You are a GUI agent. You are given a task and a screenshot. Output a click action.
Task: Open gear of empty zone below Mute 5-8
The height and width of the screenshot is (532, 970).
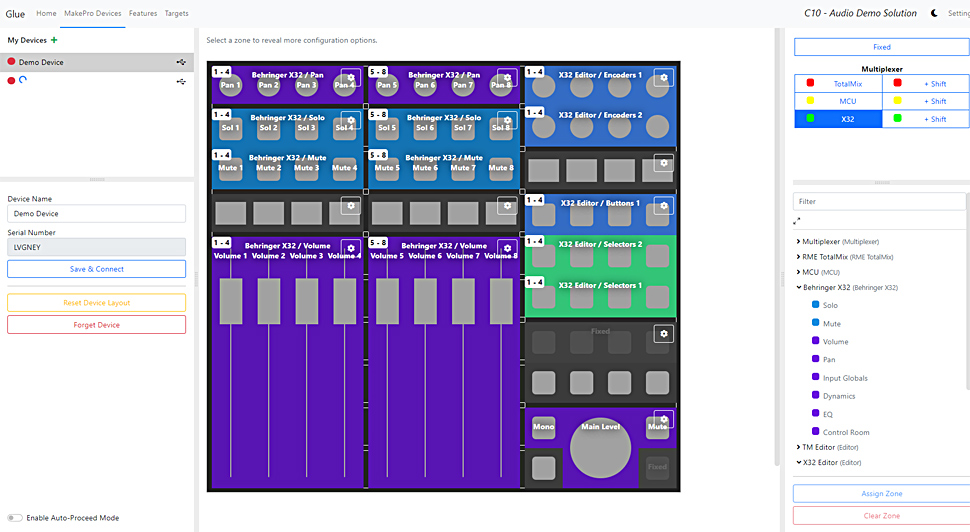[507, 205]
